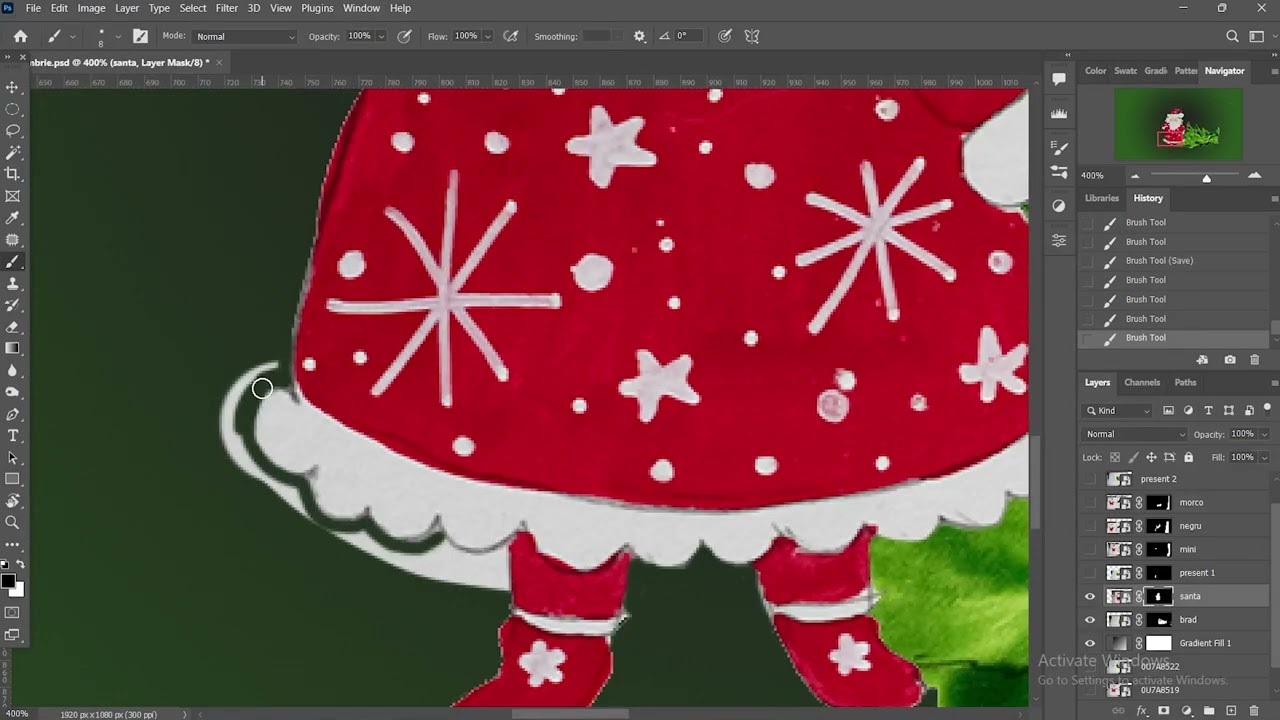Click the foreground color swatch
The height and width of the screenshot is (720, 1280).
click(x=9, y=581)
